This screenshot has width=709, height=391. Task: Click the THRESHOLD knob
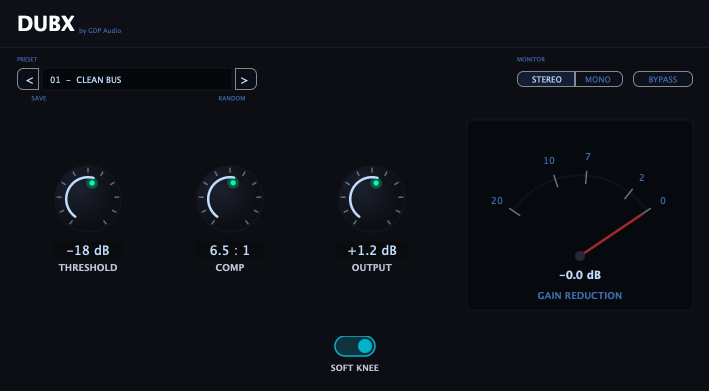pos(88,198)
